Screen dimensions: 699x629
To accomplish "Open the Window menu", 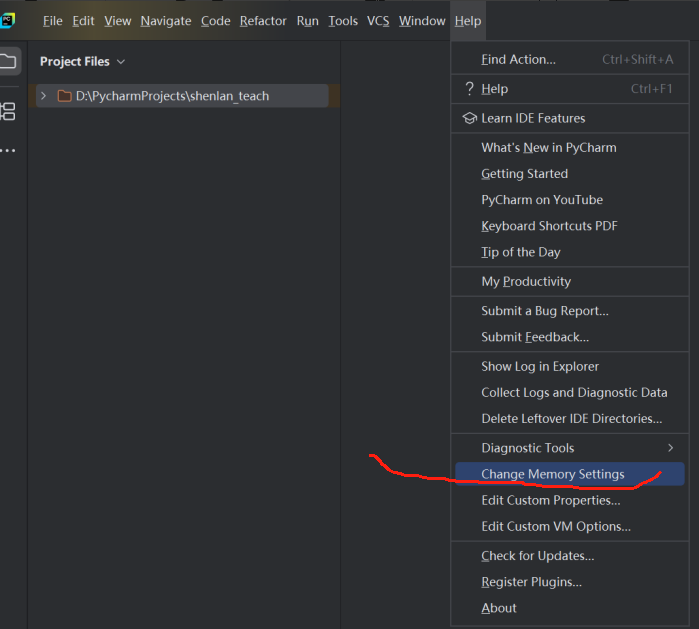I will [422, 21].
